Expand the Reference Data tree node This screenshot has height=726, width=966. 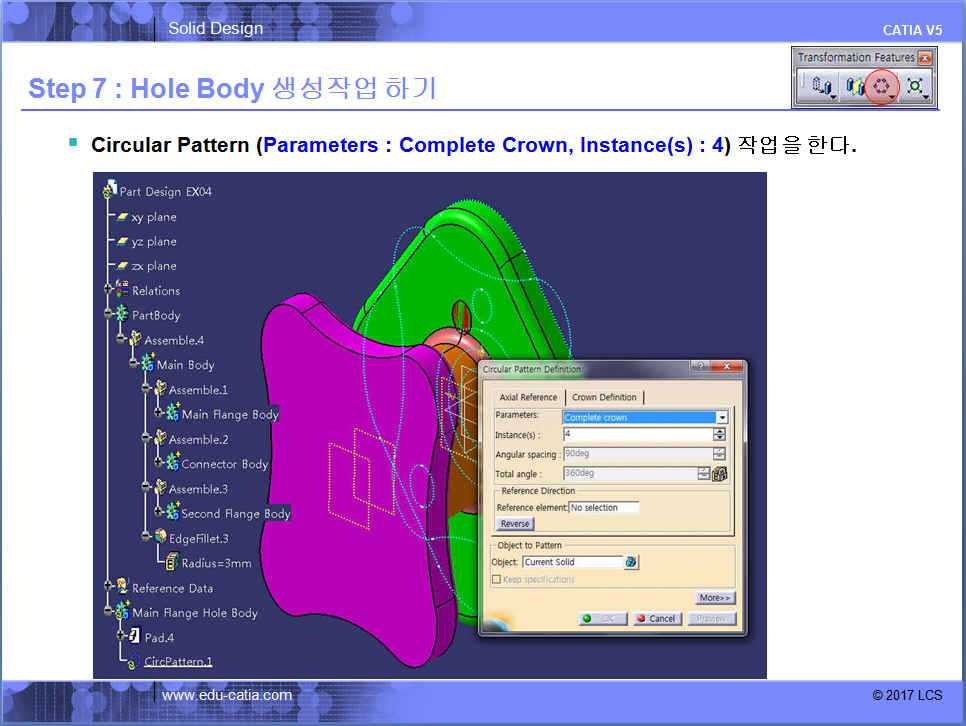tap(108, 588)
